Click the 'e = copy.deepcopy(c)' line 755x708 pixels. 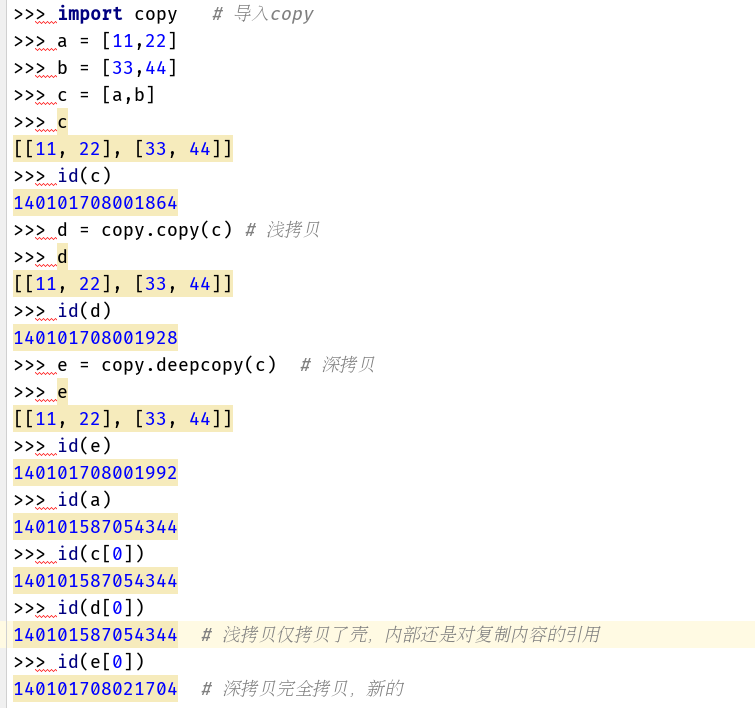tap(167, 365)
